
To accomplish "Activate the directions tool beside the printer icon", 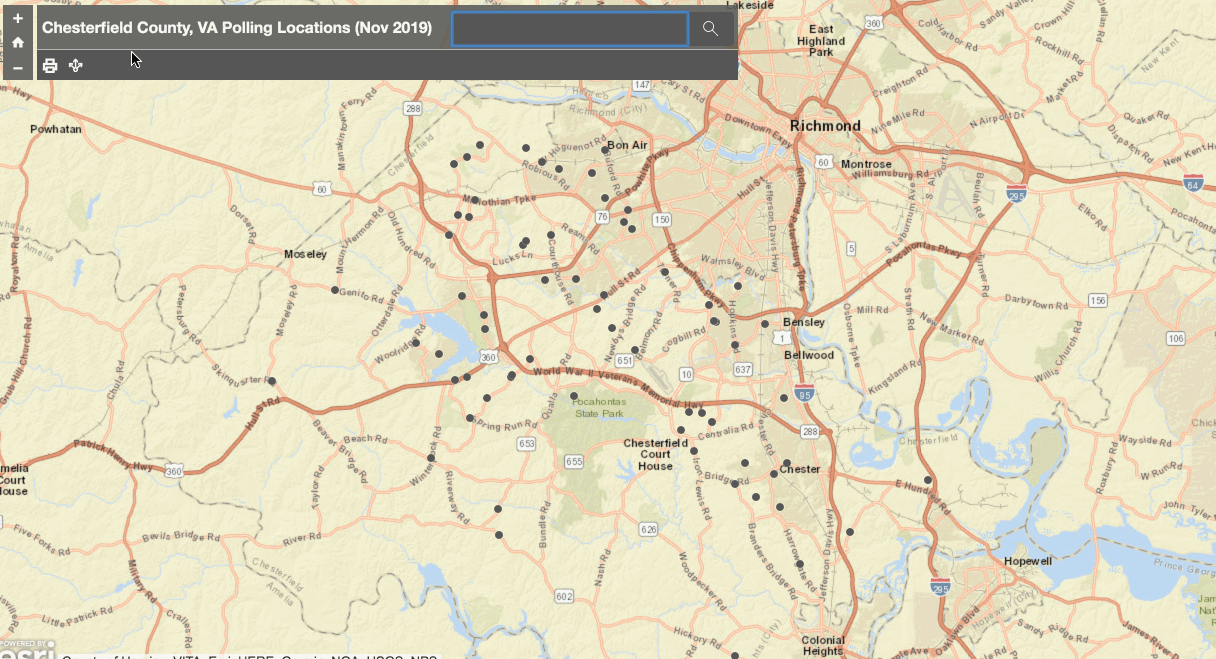I will tap(75, 65).
